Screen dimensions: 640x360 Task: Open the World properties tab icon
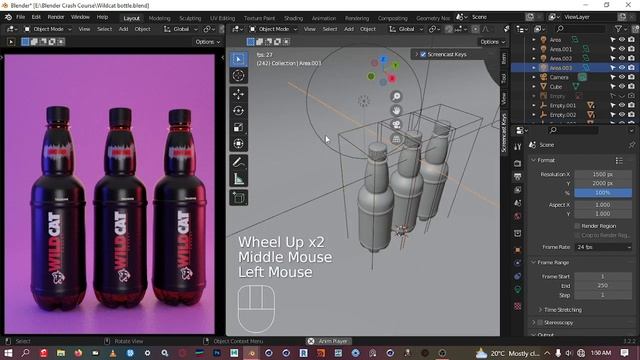point(518,216)
